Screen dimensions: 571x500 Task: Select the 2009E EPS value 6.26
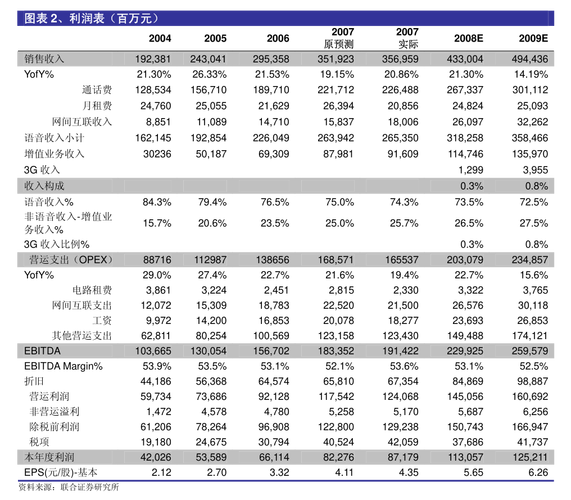(x=538, y=472)
